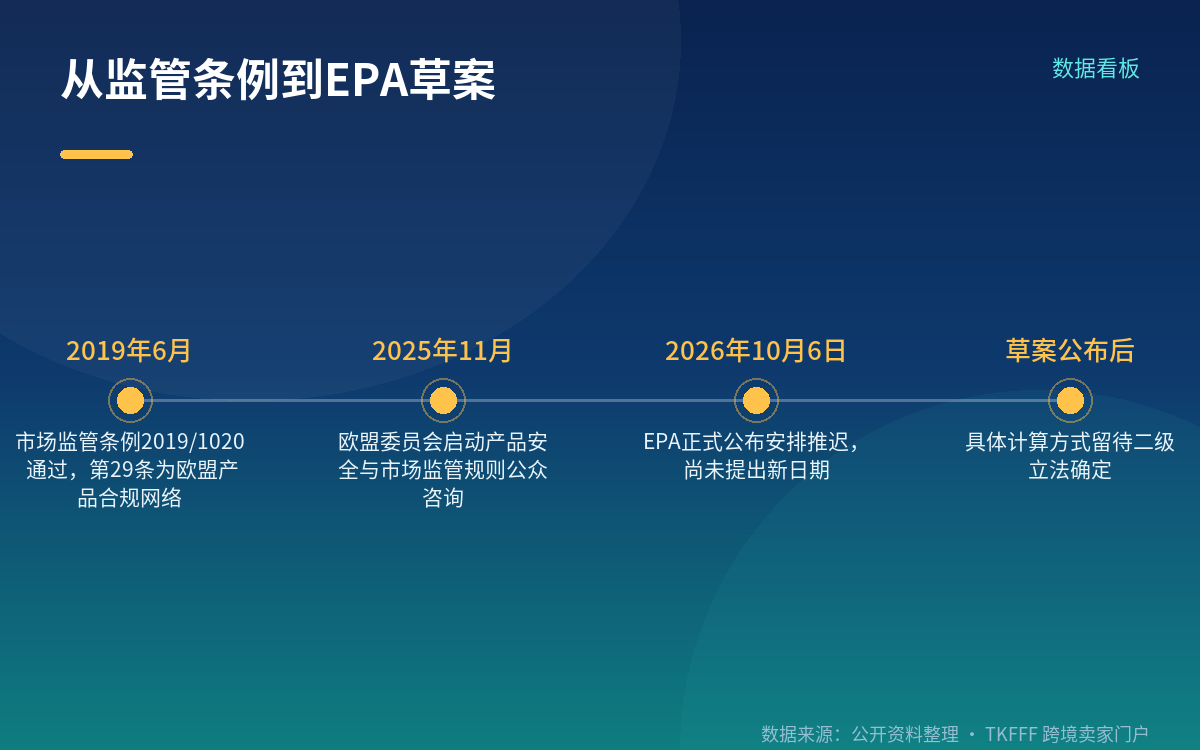Click the date label 2026年10月6日
Screen dimensions: 1200x750
[x=756, y=351]
